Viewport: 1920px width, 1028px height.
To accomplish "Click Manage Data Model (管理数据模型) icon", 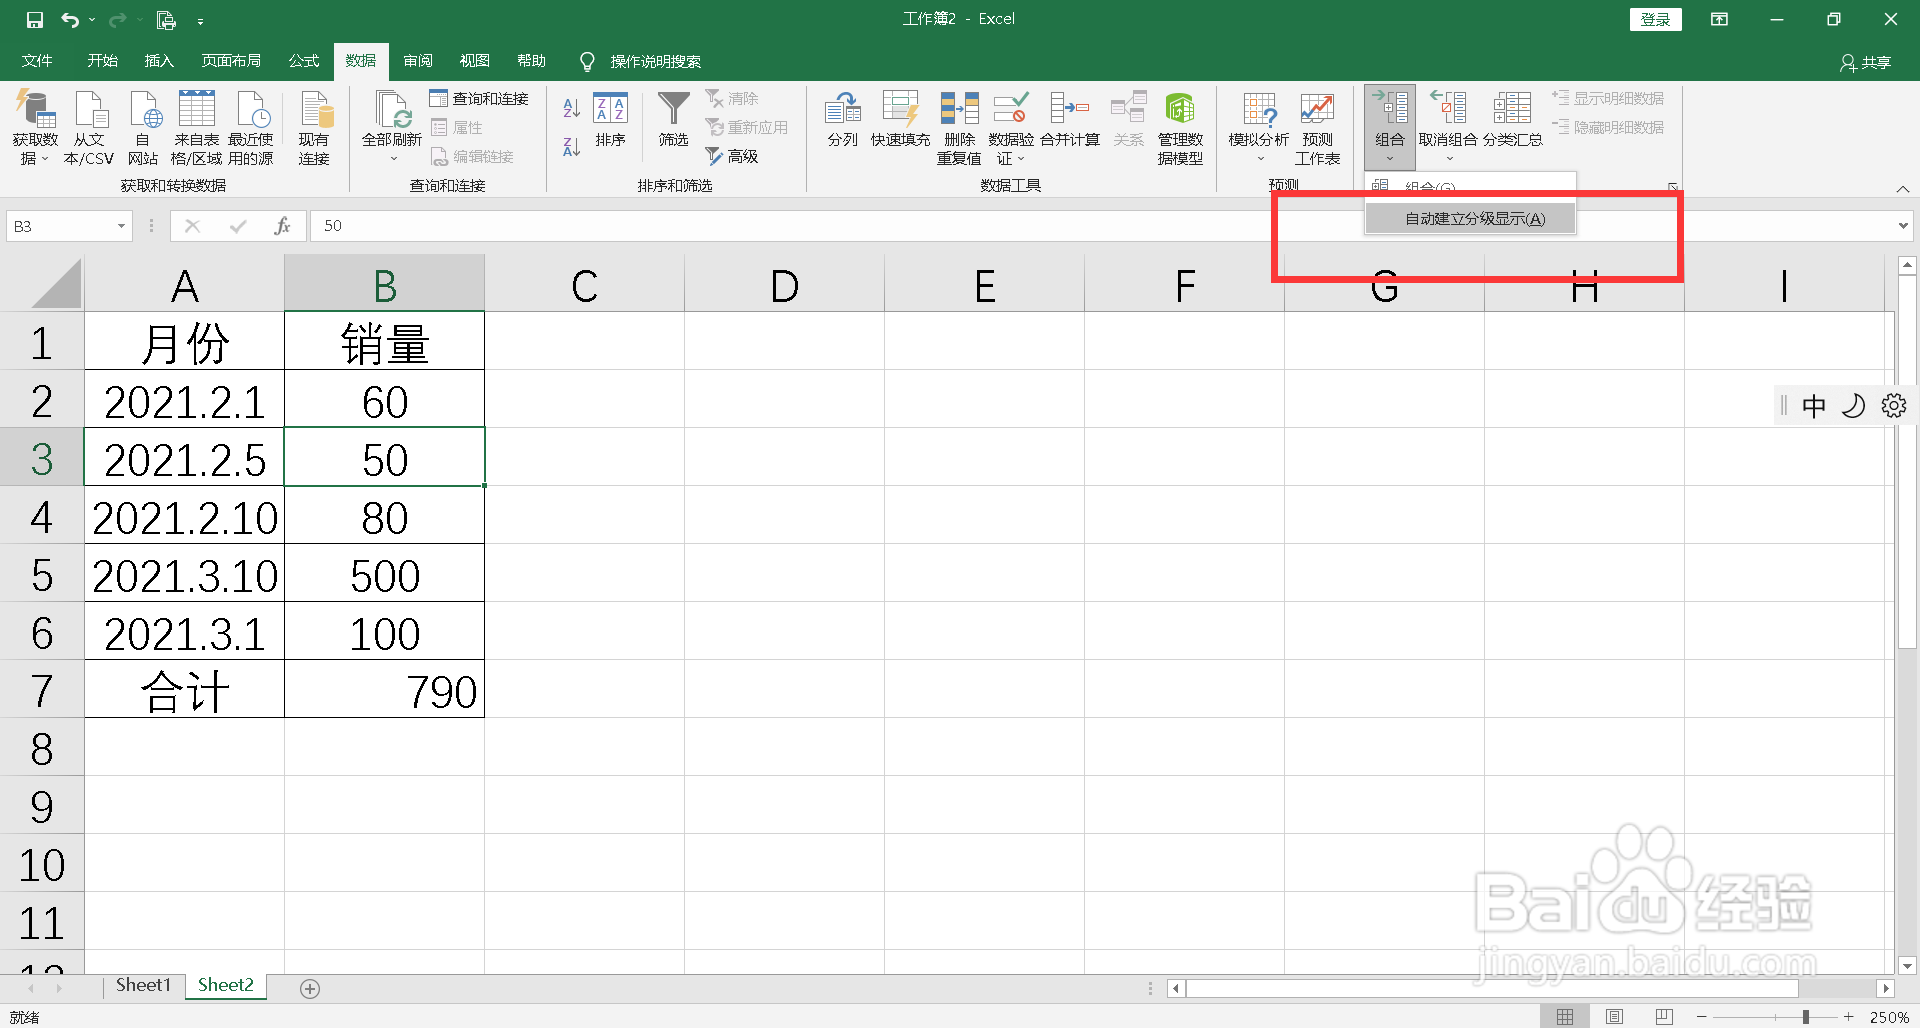I will pyautogui.click(x=1180, y=127).
